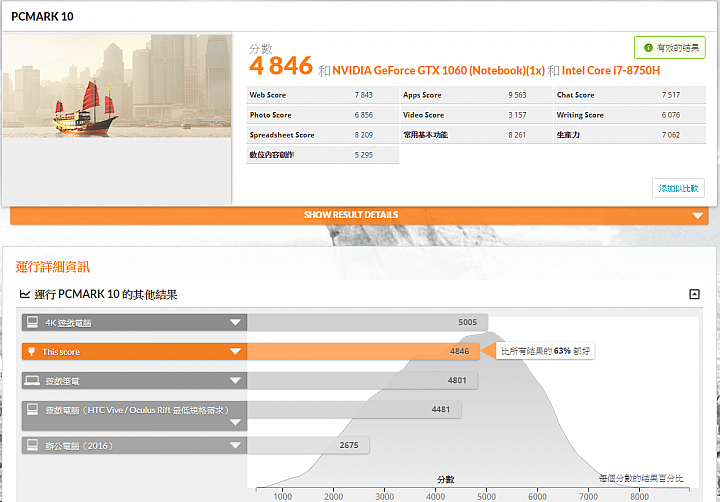Click the 4801 gaming laptop bar

pos(362,381)
